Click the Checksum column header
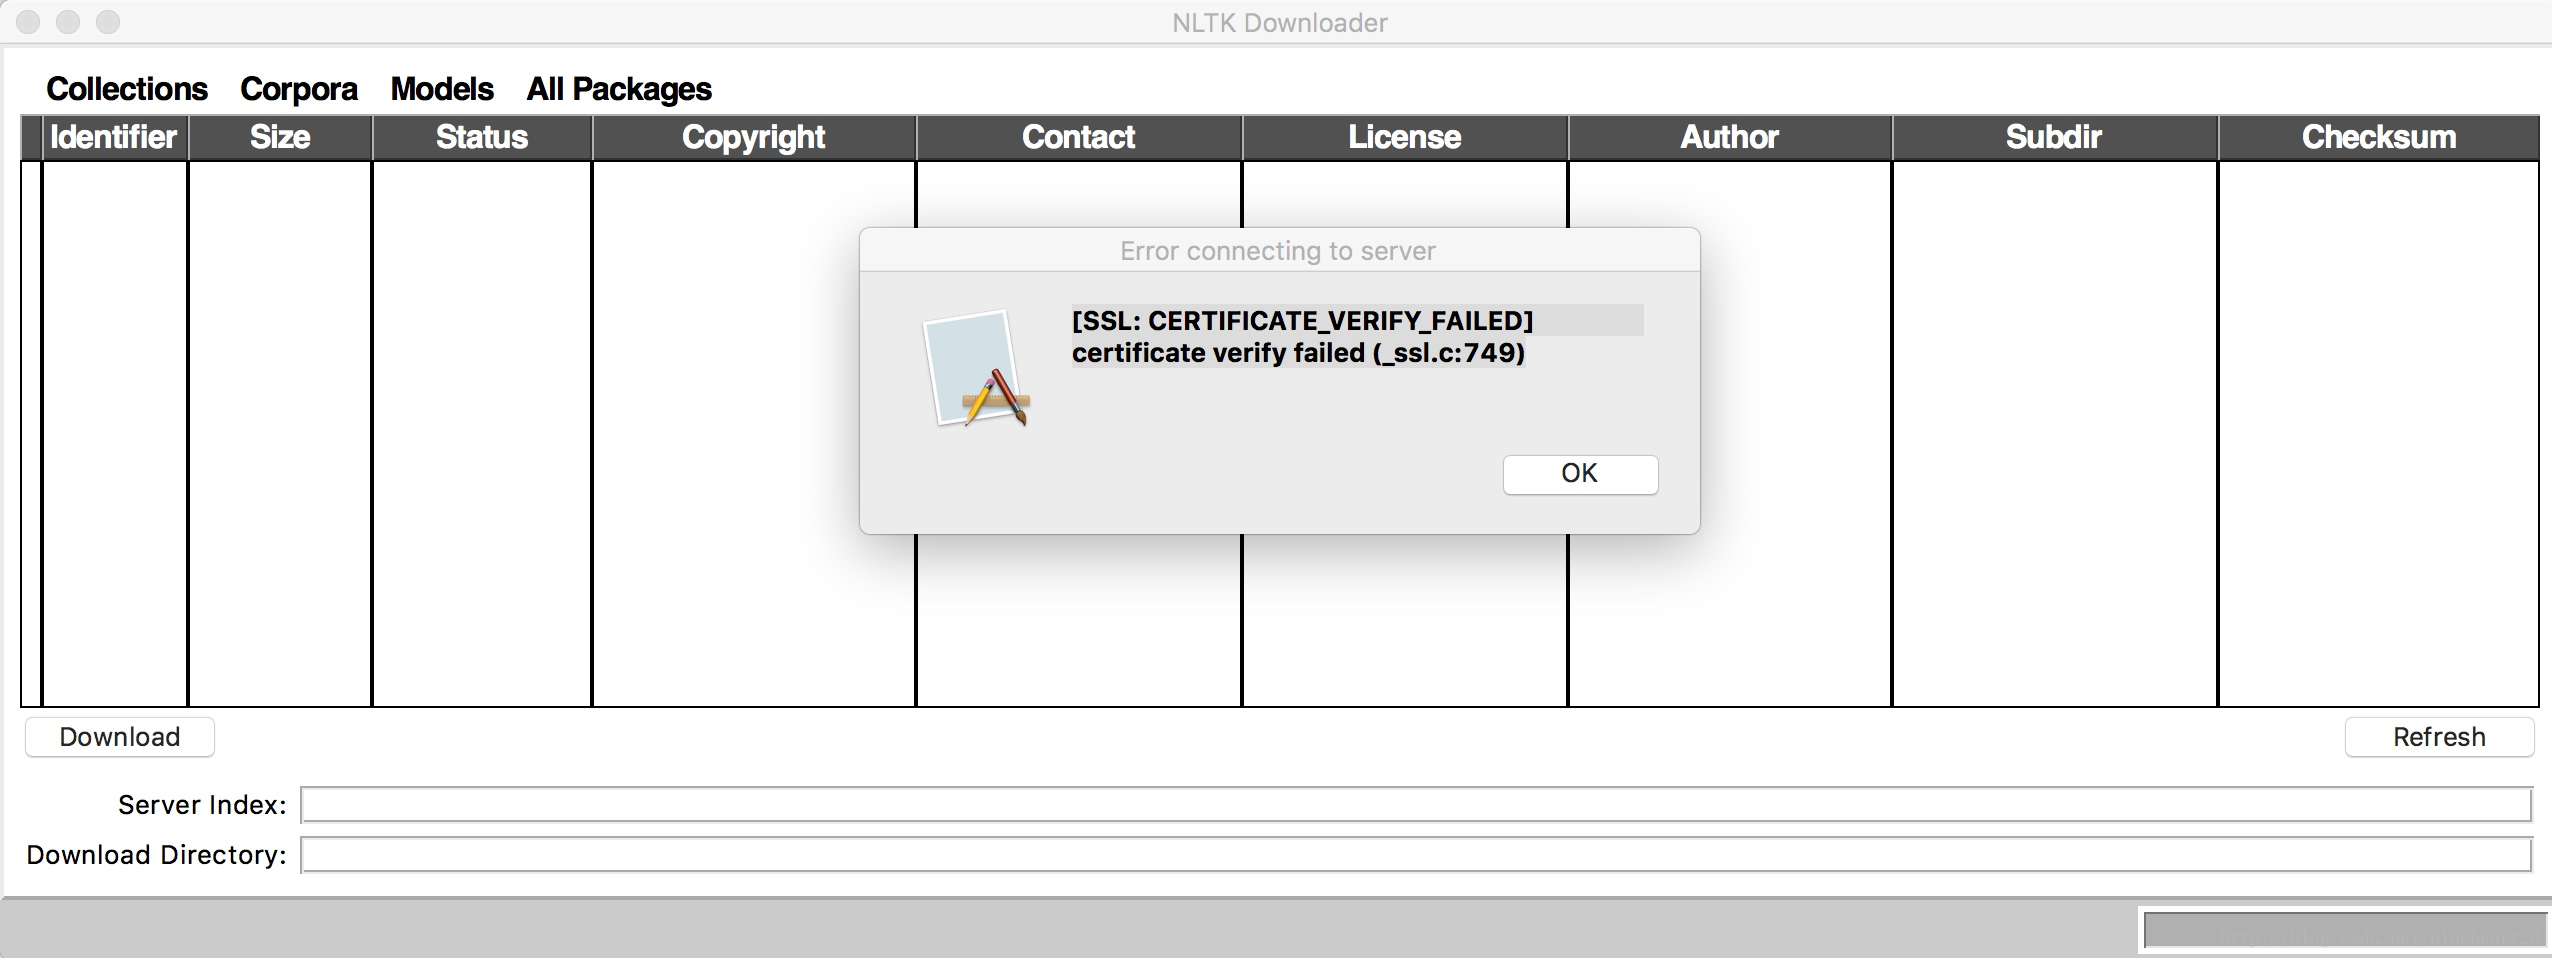The width and height of the screenshot is (2552, 958). coord(2379,137)
